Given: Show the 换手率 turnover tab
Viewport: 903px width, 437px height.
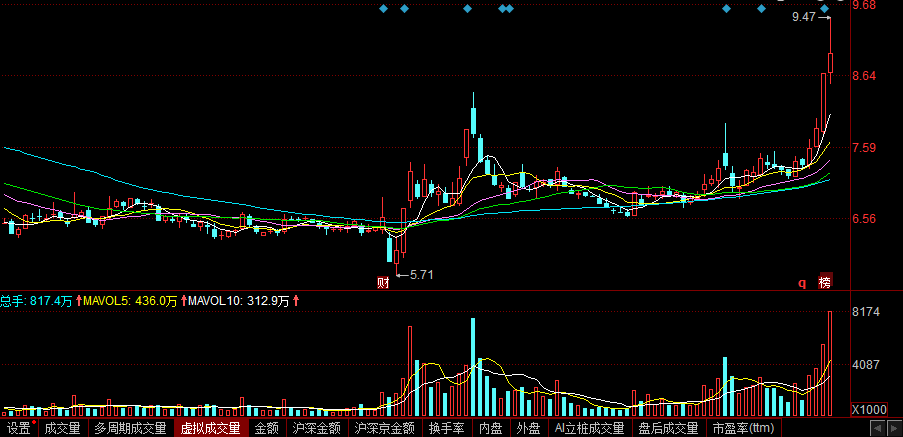Looking at the screenshot, I should 447,428.
